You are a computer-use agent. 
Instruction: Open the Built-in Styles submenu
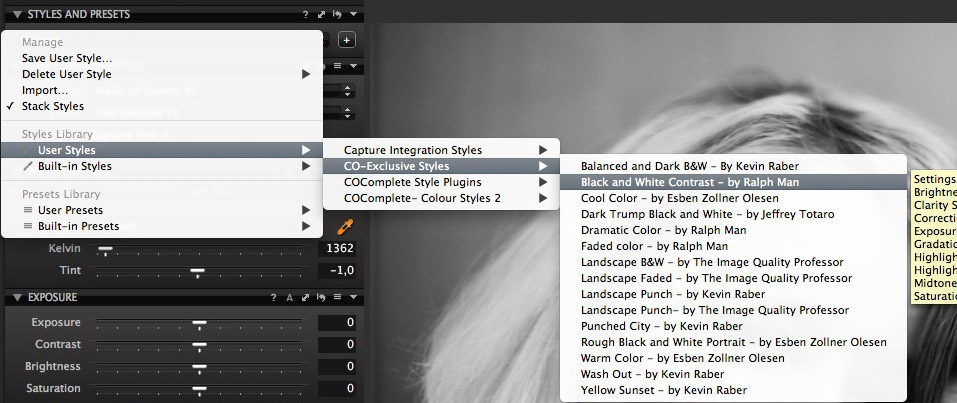pyautogui.click(x=162, y=166)
